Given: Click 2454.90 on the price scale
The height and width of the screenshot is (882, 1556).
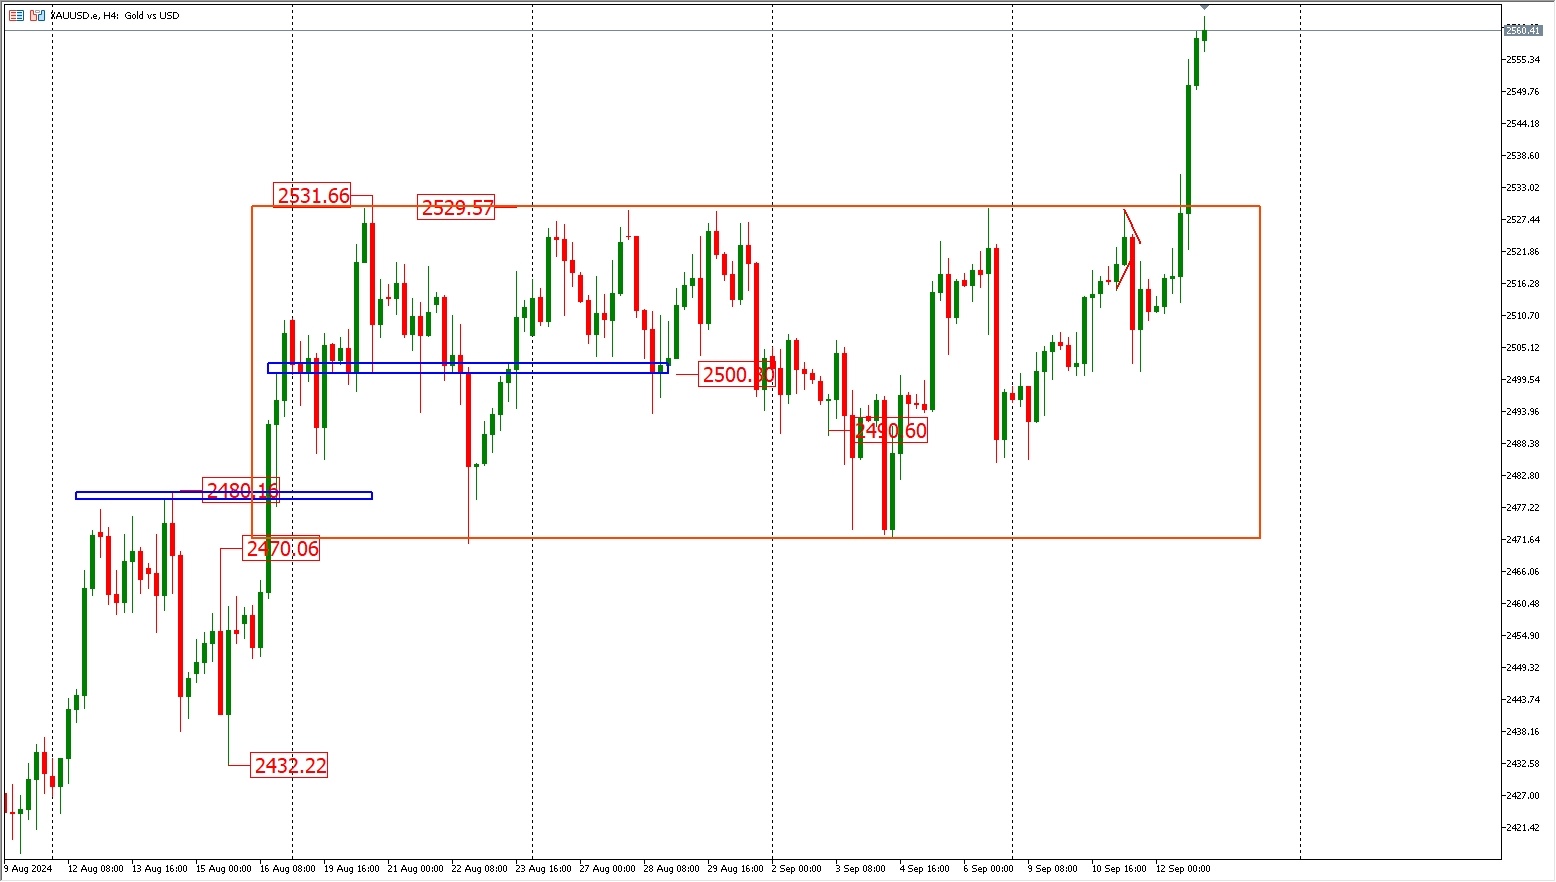Looking at the screenshot, I should [1522, 636].
